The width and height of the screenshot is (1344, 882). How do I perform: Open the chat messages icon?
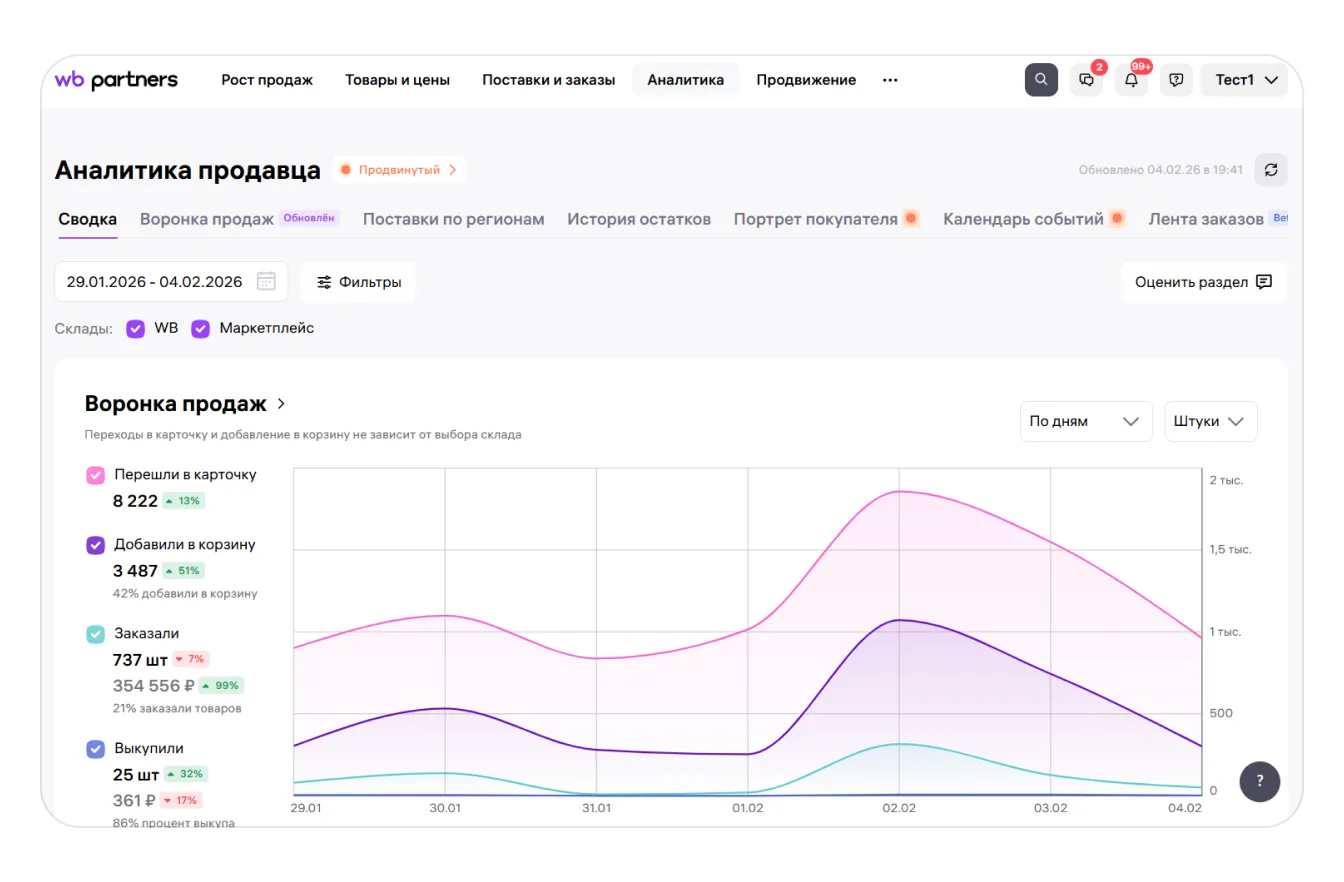click(x=1086, y=80)
